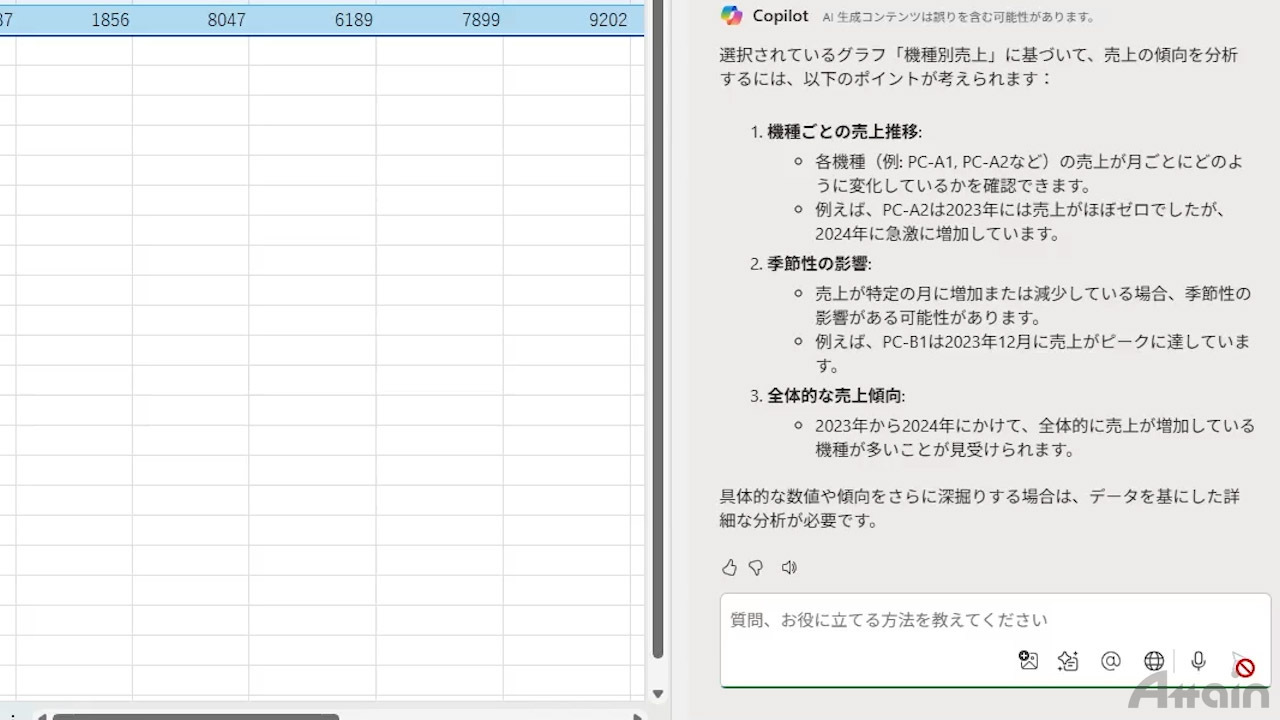Click the add image icon in the prompt box
The width and height of the screenshot is (1280, 720).
click(x=1028, y=660)
